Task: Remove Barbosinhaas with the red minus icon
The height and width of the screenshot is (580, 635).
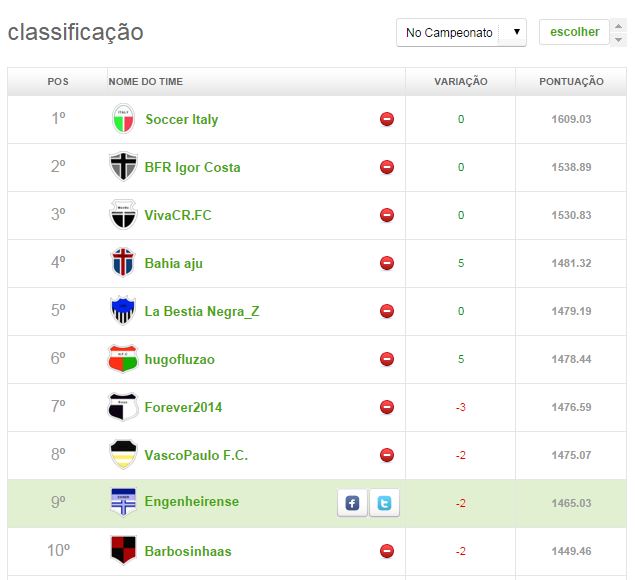Action: pyautogui.click(x=387, y=551)
